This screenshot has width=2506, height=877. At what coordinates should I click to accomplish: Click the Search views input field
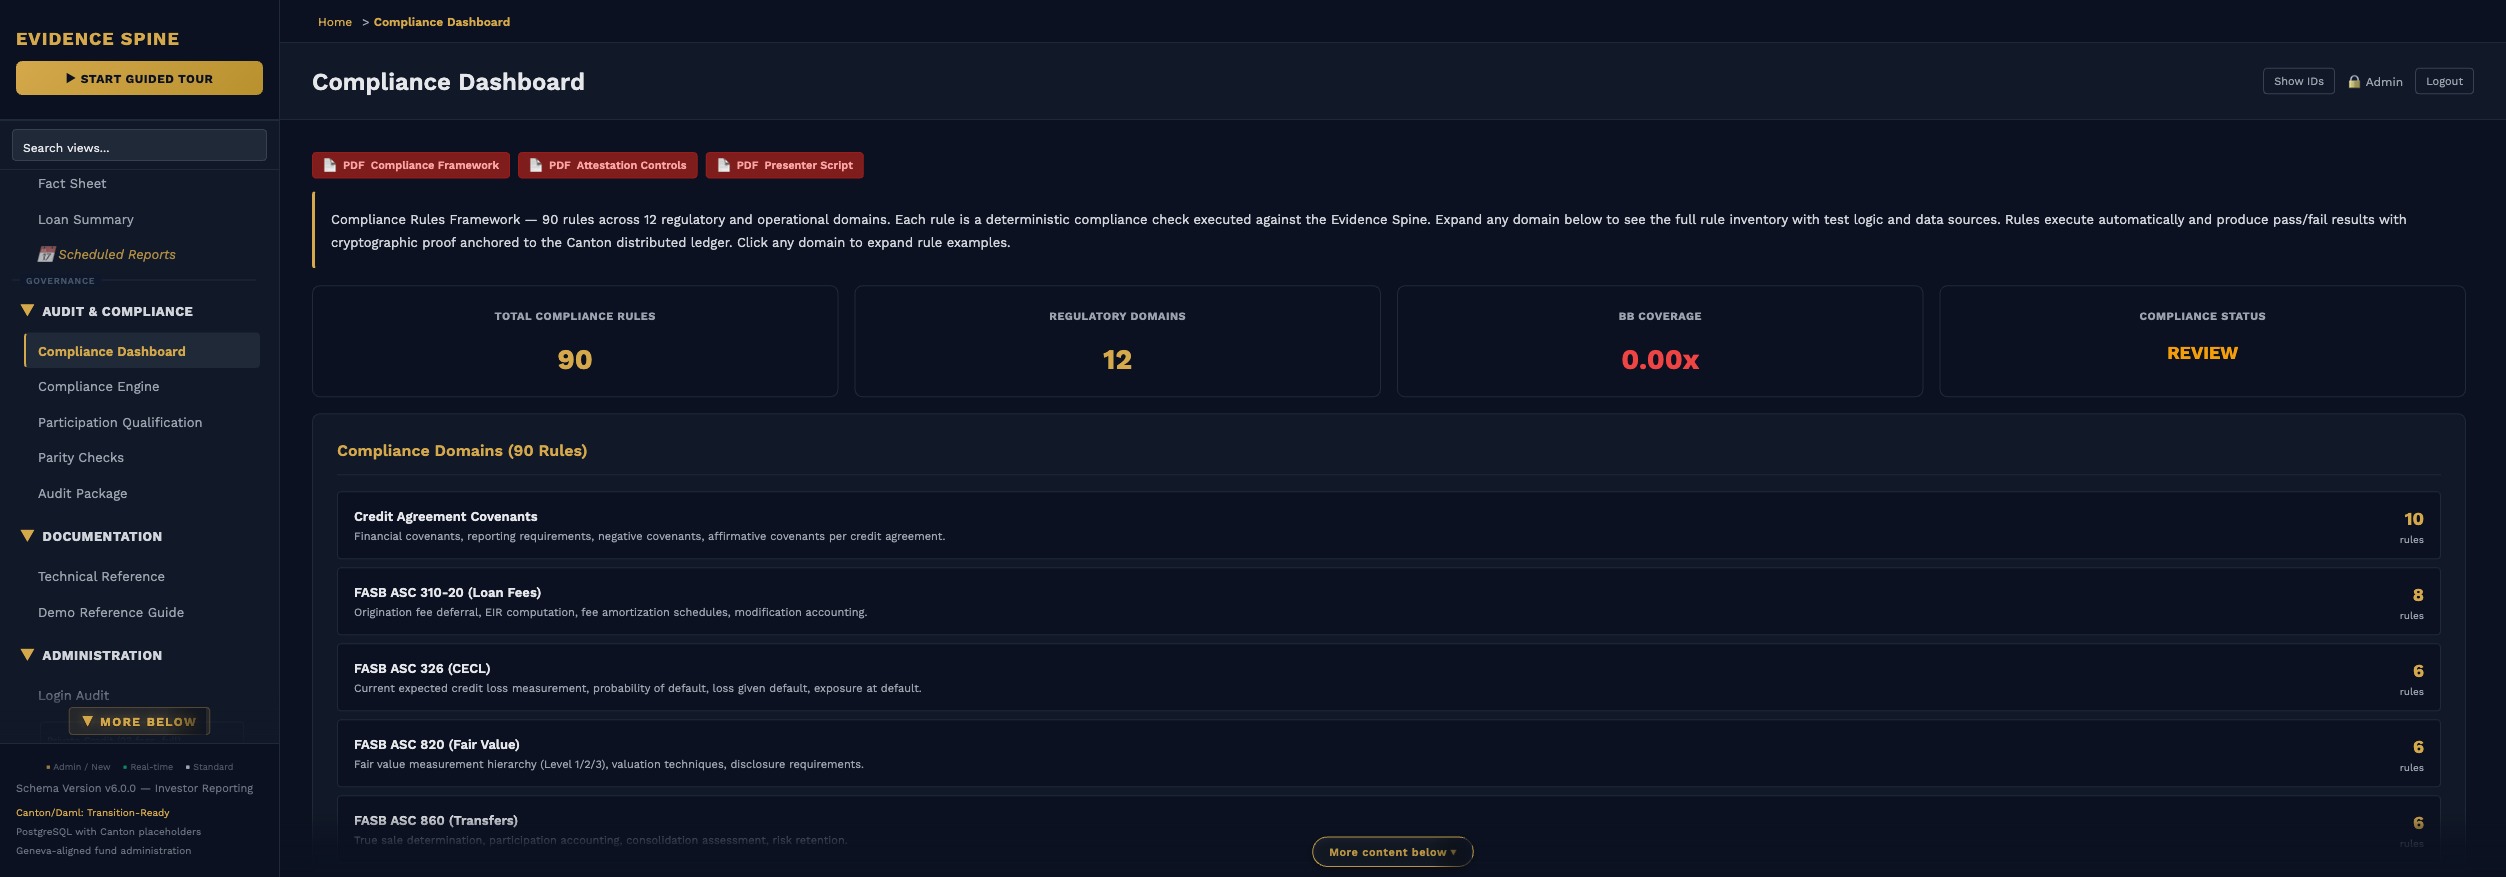pos(139,147)
